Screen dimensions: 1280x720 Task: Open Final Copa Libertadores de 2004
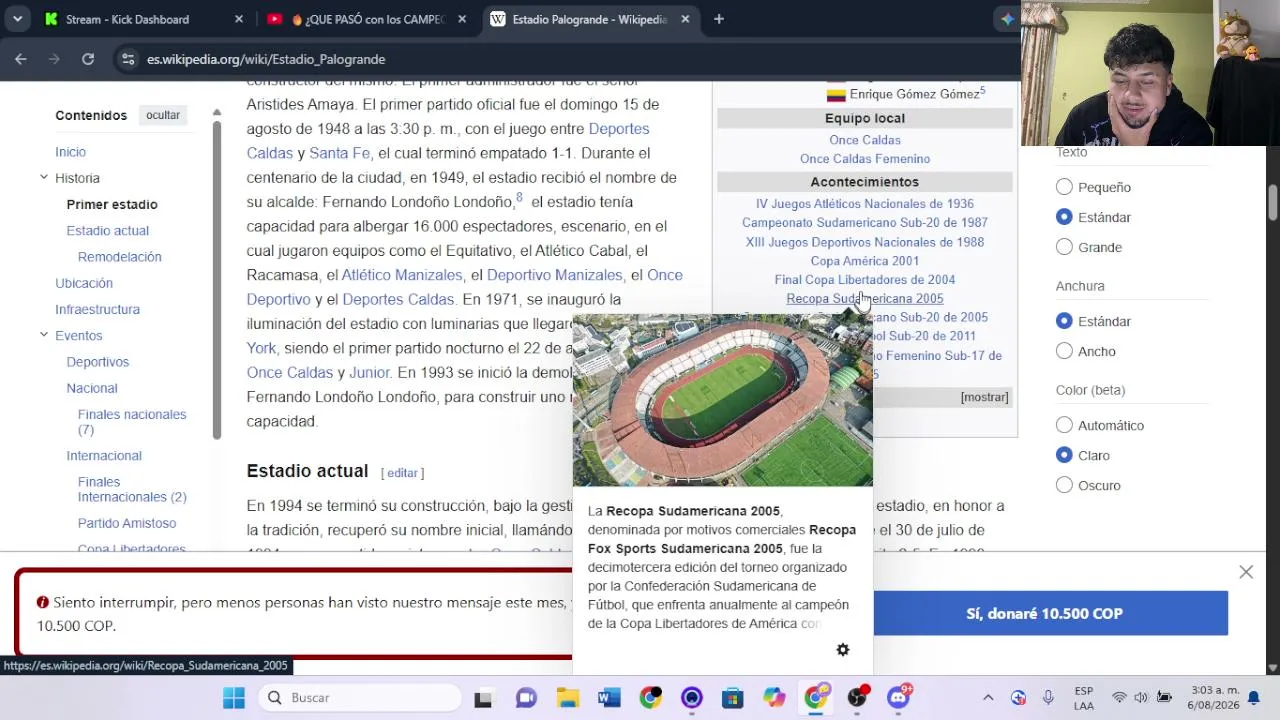(865, 280)
